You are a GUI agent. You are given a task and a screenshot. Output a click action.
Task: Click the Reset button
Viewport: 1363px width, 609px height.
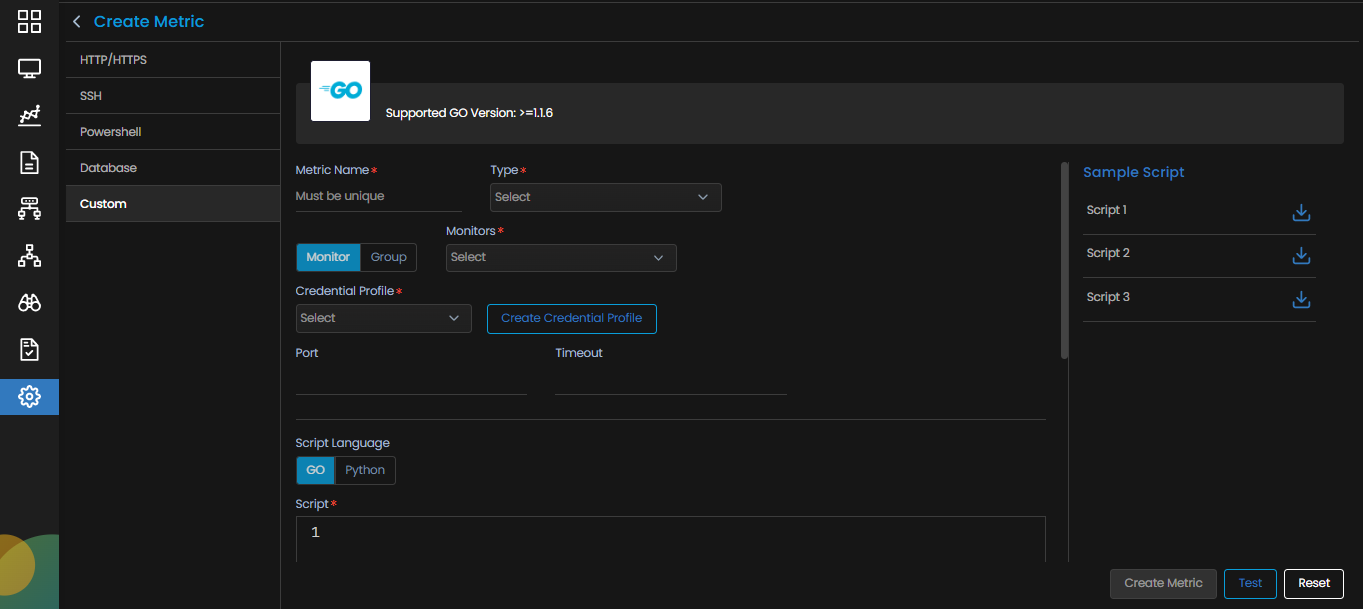click(1314, 583)
